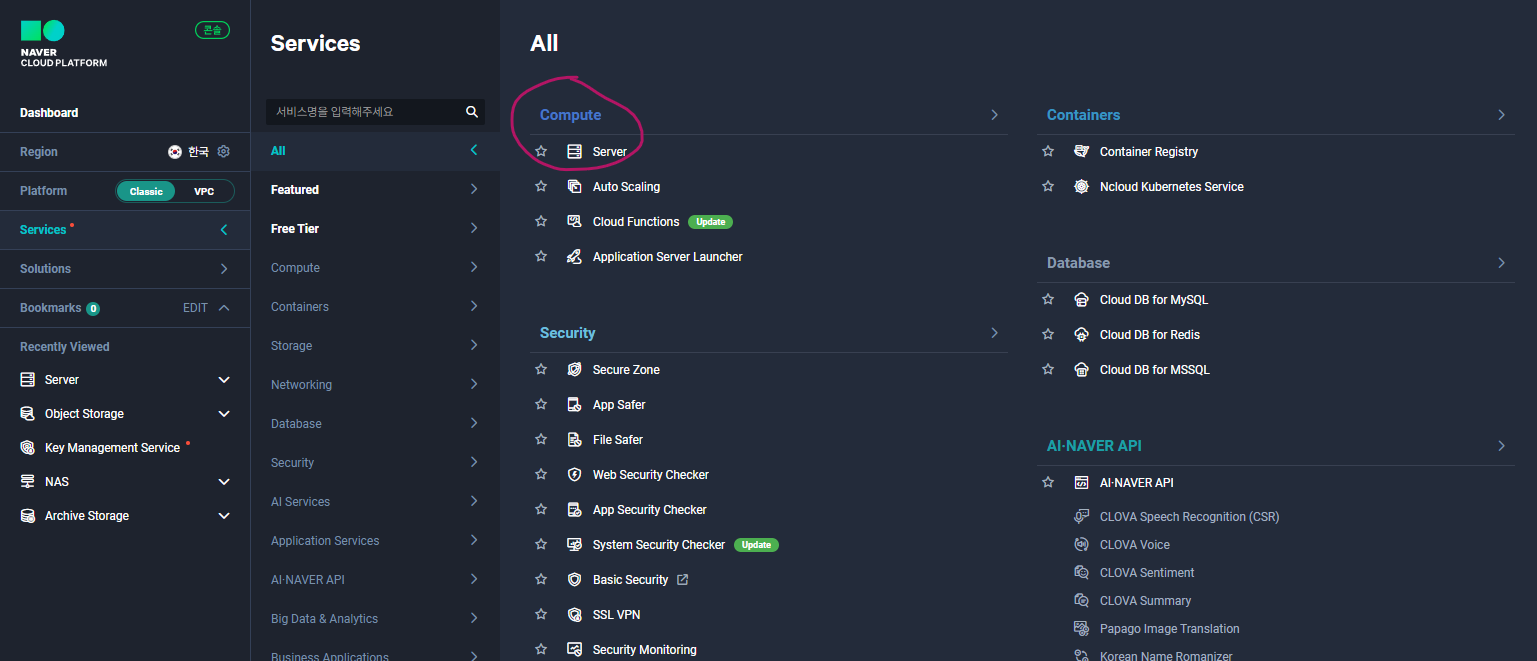Open Security section header arrow
1537x661 pixels.
click(x=994, y=333)
